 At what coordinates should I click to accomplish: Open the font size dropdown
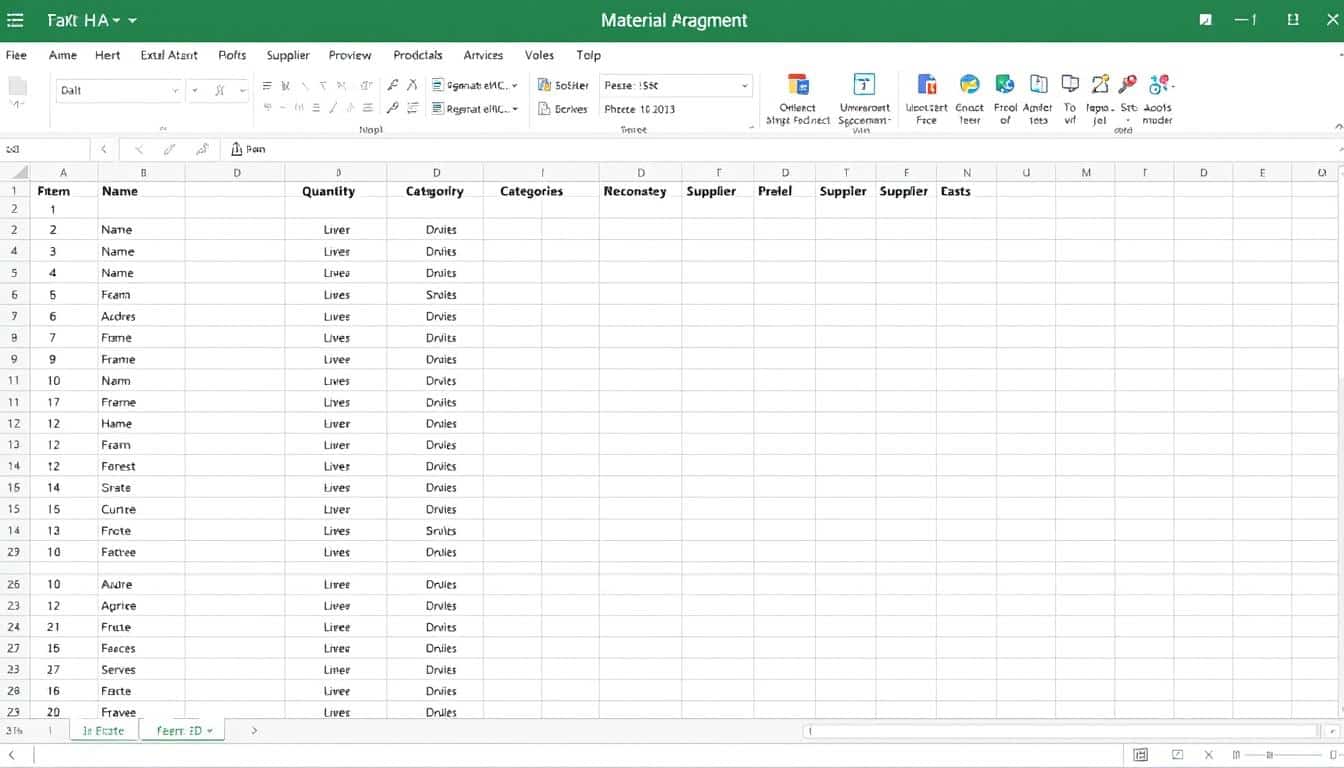(x=240, y=90)
